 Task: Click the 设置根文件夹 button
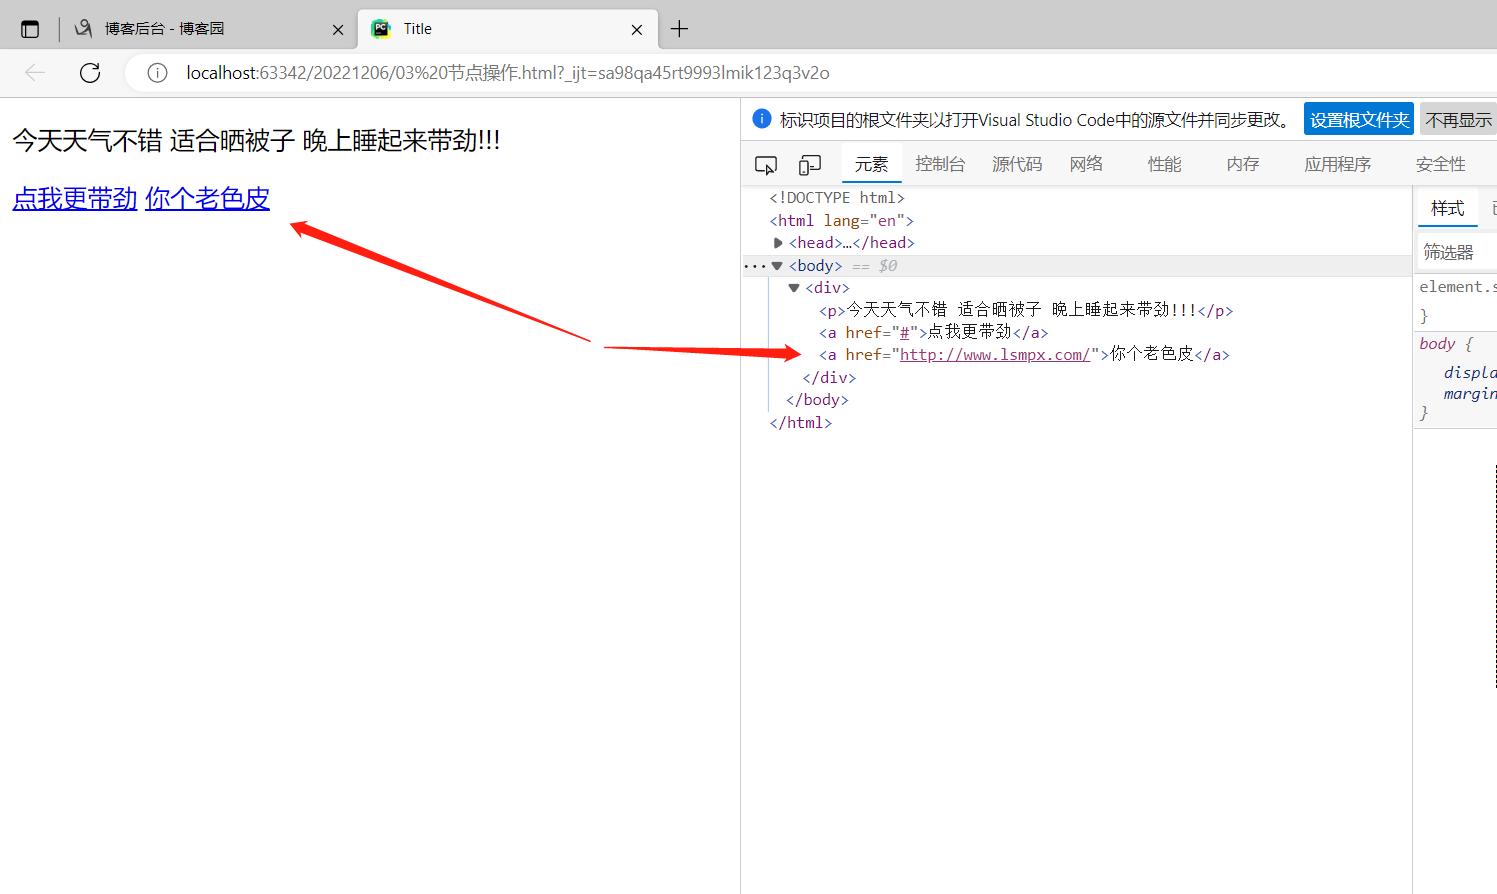[1359, 120]
